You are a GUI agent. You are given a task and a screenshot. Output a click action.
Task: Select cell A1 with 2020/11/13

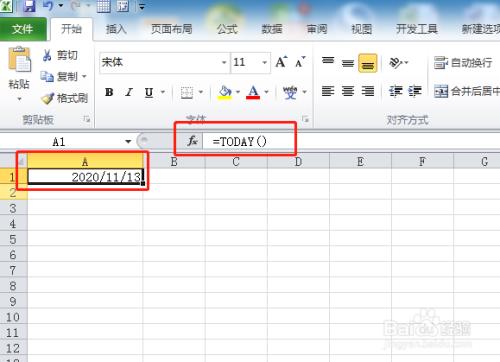click(85, 176)
